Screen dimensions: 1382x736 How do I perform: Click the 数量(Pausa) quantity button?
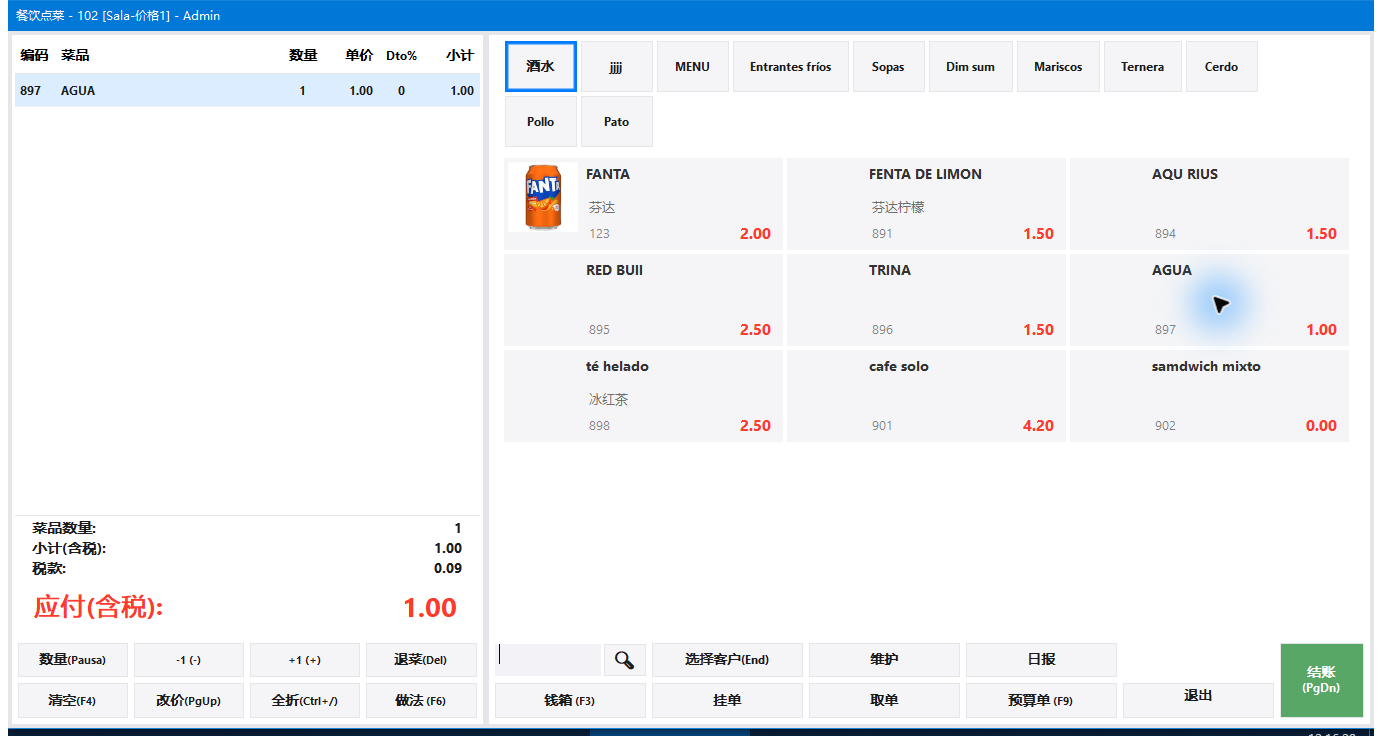click(x=73, y=660)
